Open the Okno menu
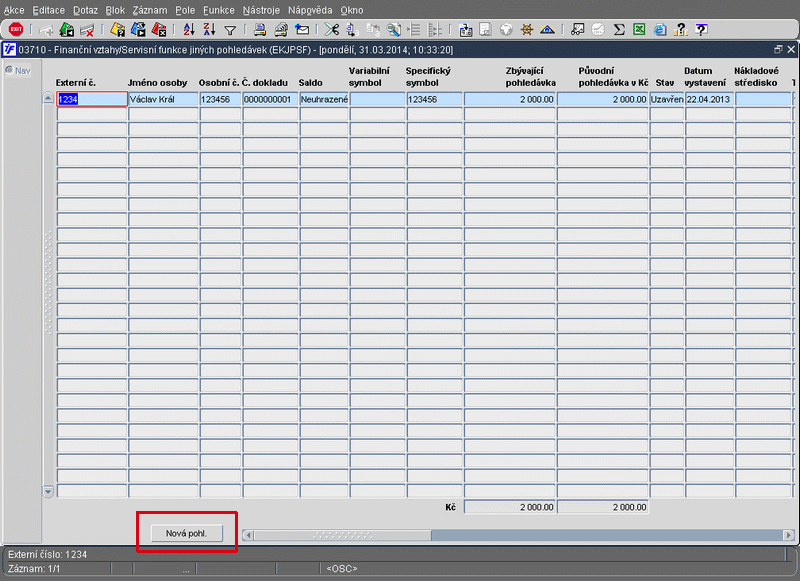This screenshot has width=800, height=581. click(x=352, y=10)
